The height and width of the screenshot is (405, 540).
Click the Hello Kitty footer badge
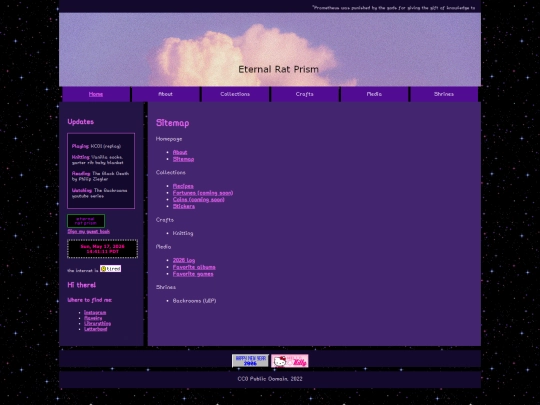290,361
